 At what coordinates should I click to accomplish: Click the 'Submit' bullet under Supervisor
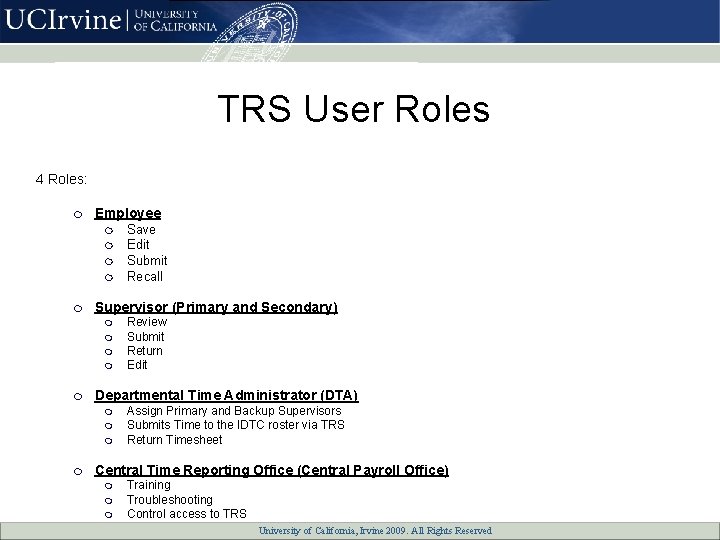[146, 337]
